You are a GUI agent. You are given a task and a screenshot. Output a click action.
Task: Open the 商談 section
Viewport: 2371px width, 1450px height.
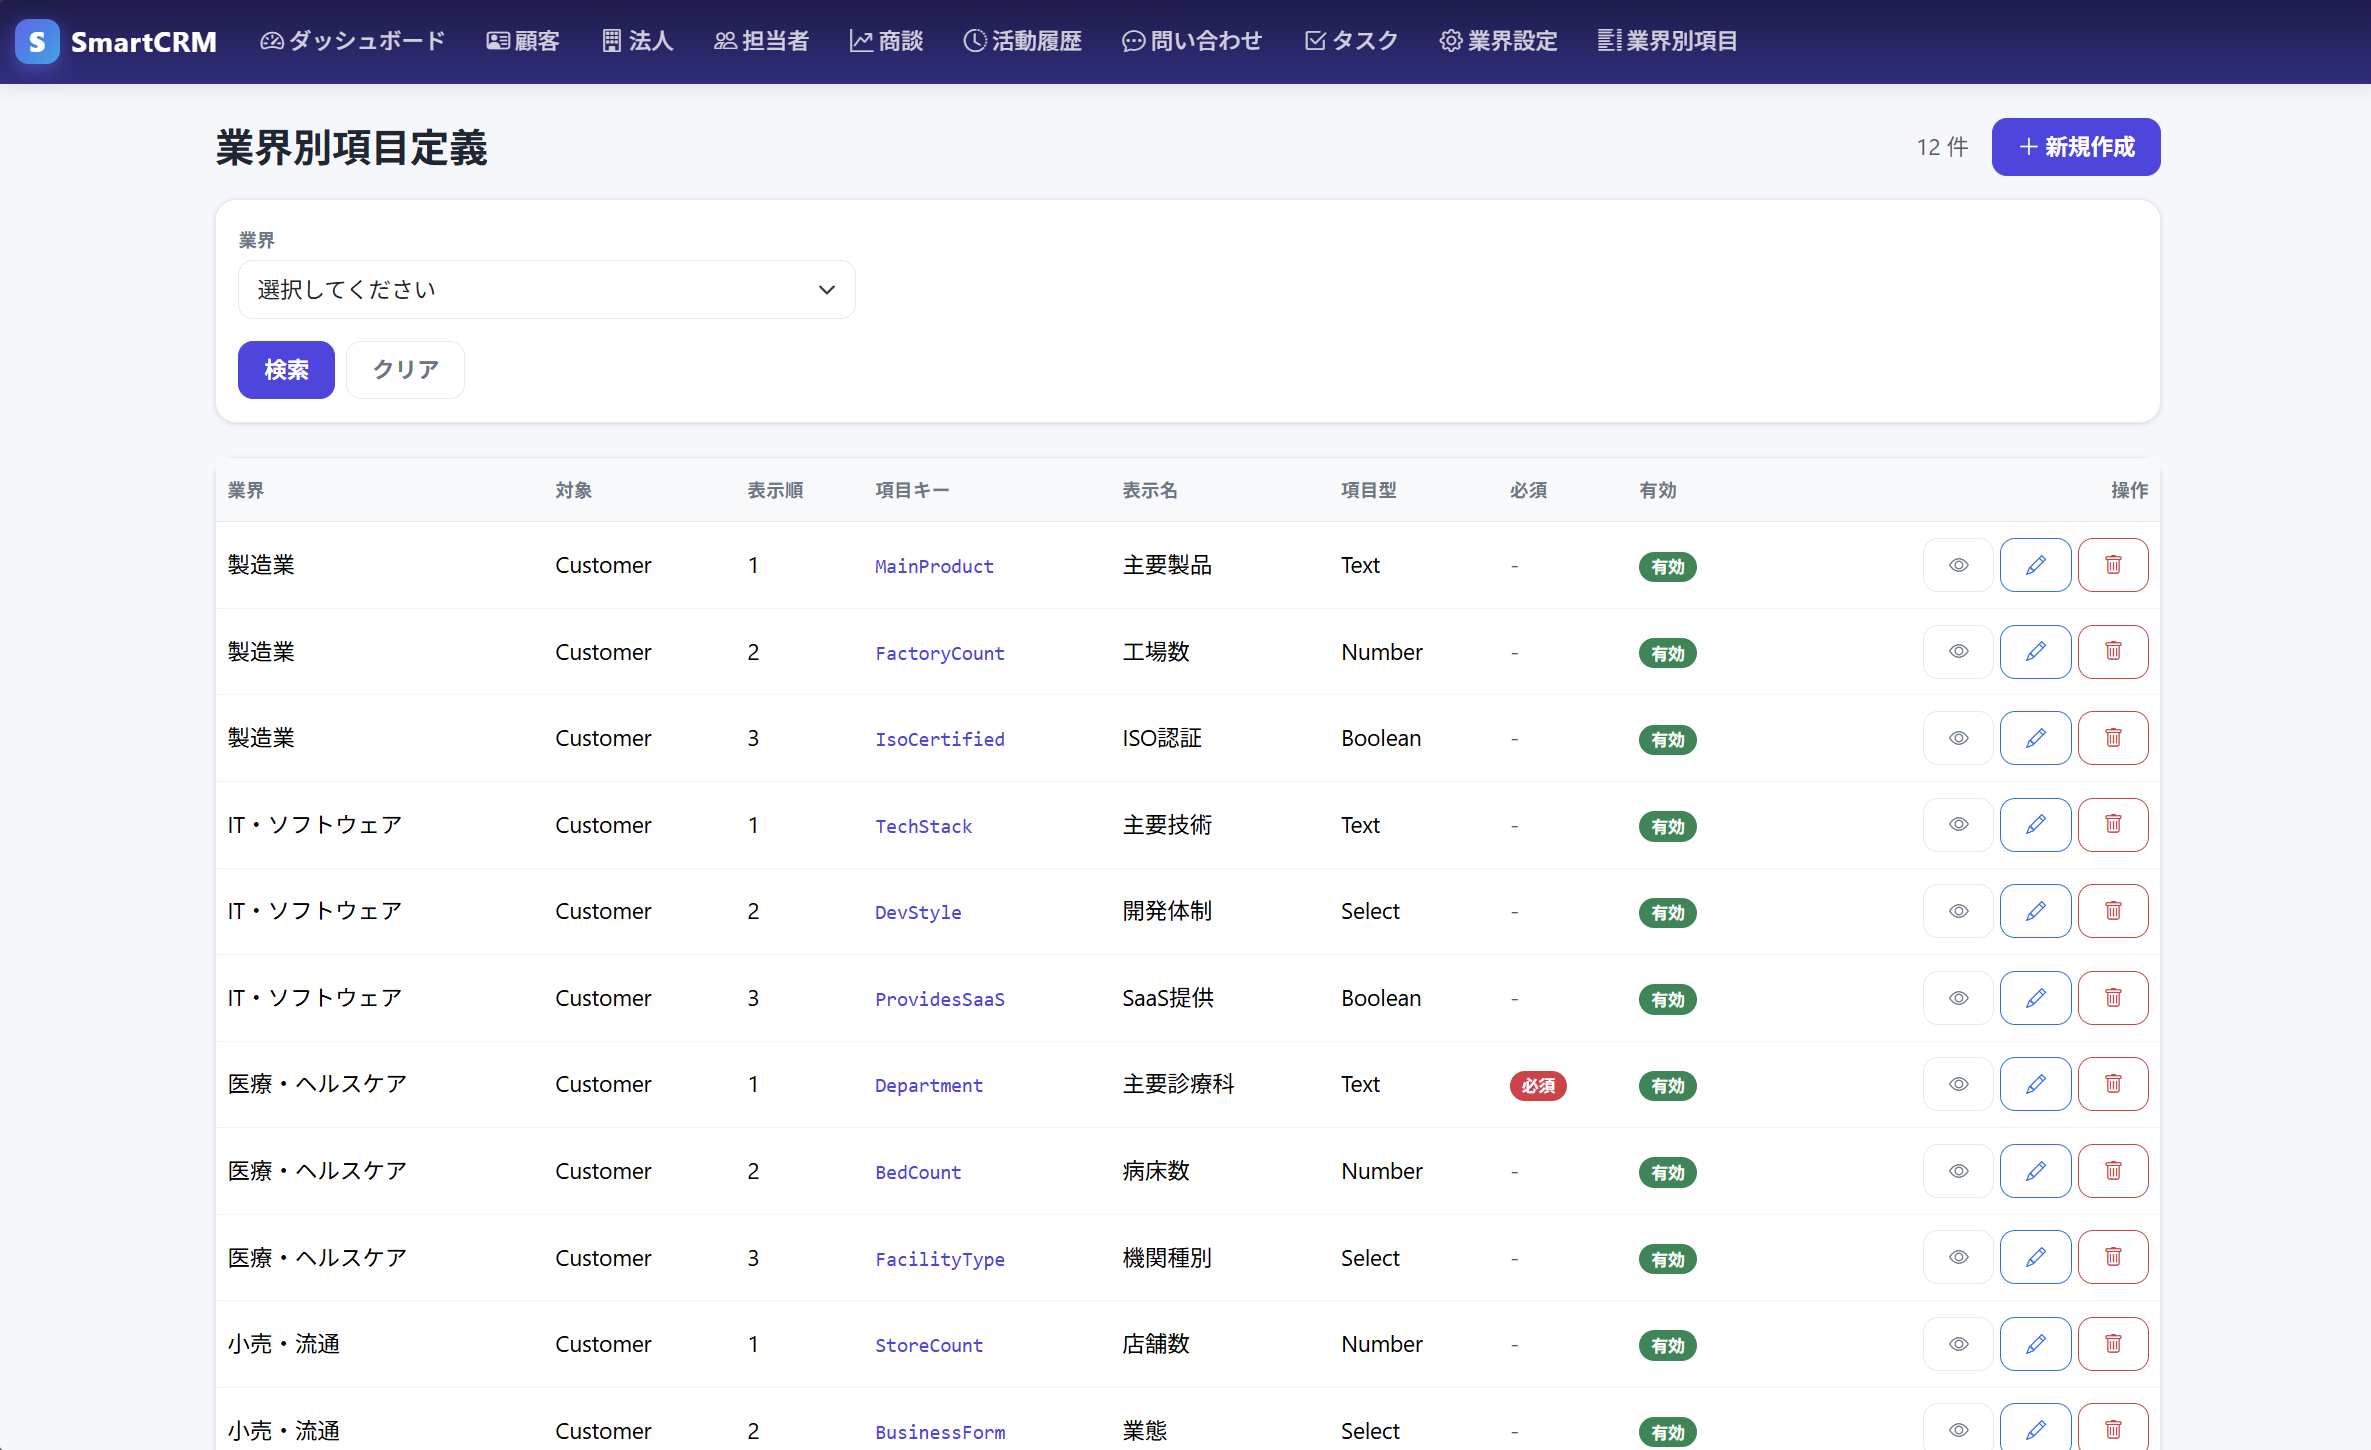pyautogui.click(x=886, y=41)
